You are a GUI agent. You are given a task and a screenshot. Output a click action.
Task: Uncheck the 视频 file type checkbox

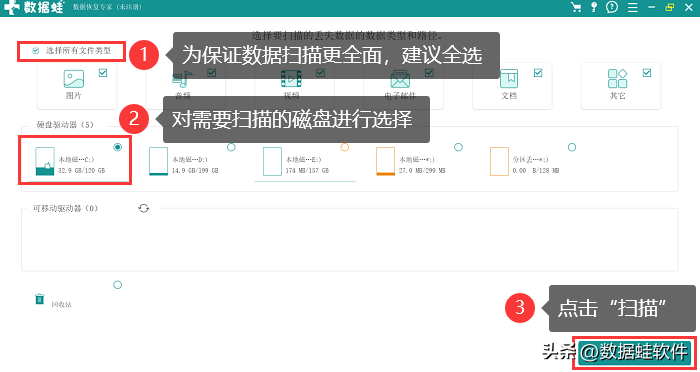click(x=321, y=73)
